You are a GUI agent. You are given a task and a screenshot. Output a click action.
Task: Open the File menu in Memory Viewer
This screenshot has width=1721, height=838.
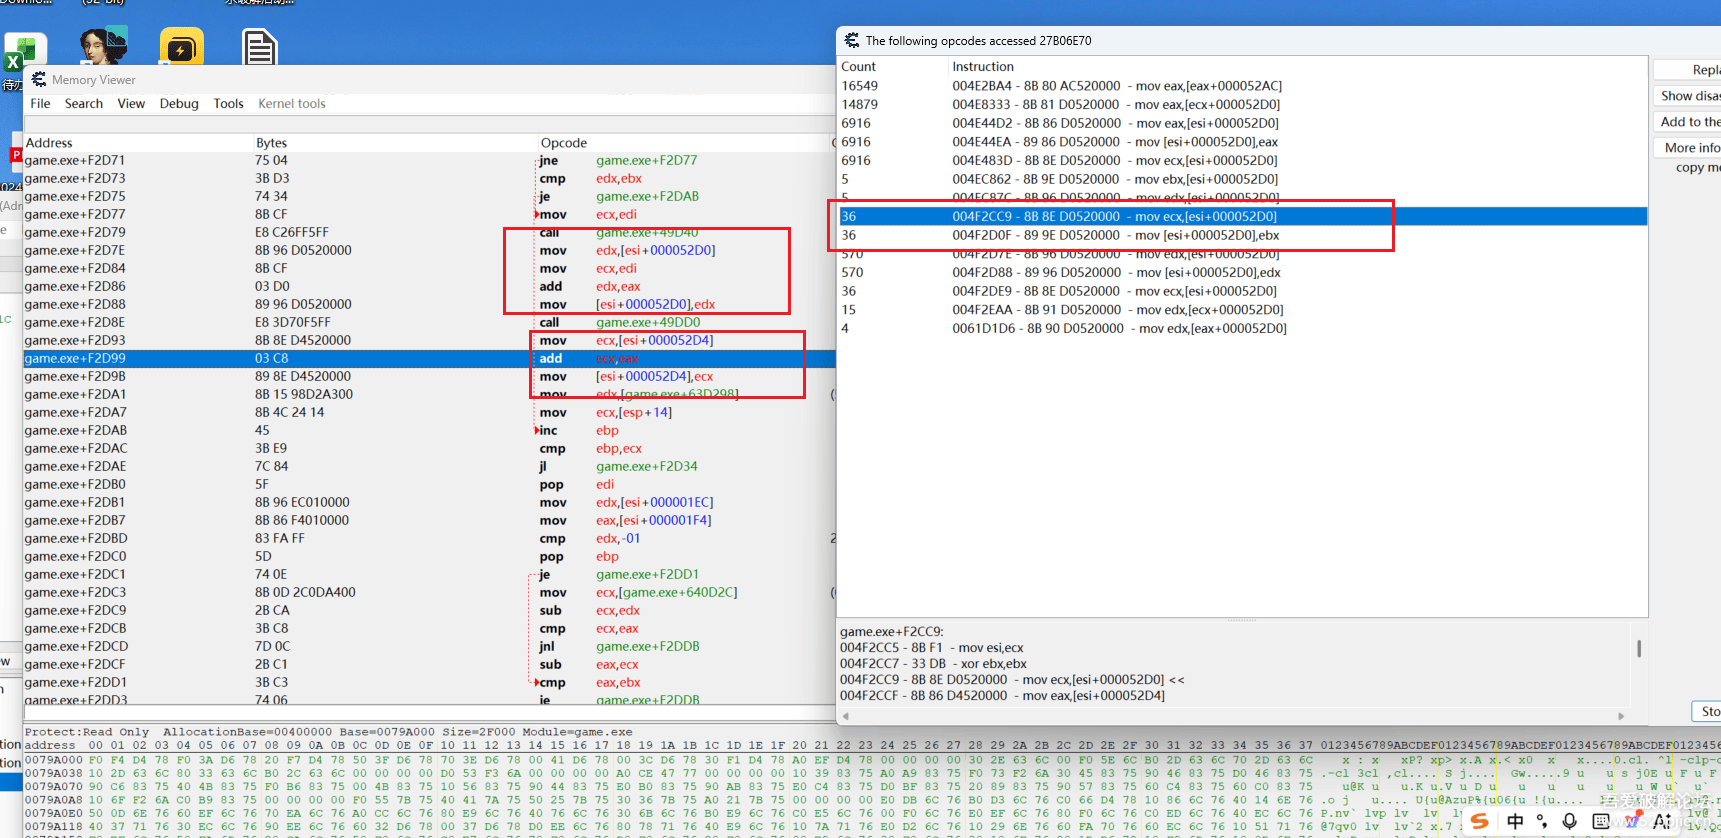pyautogui.click(x=40, y=103)
